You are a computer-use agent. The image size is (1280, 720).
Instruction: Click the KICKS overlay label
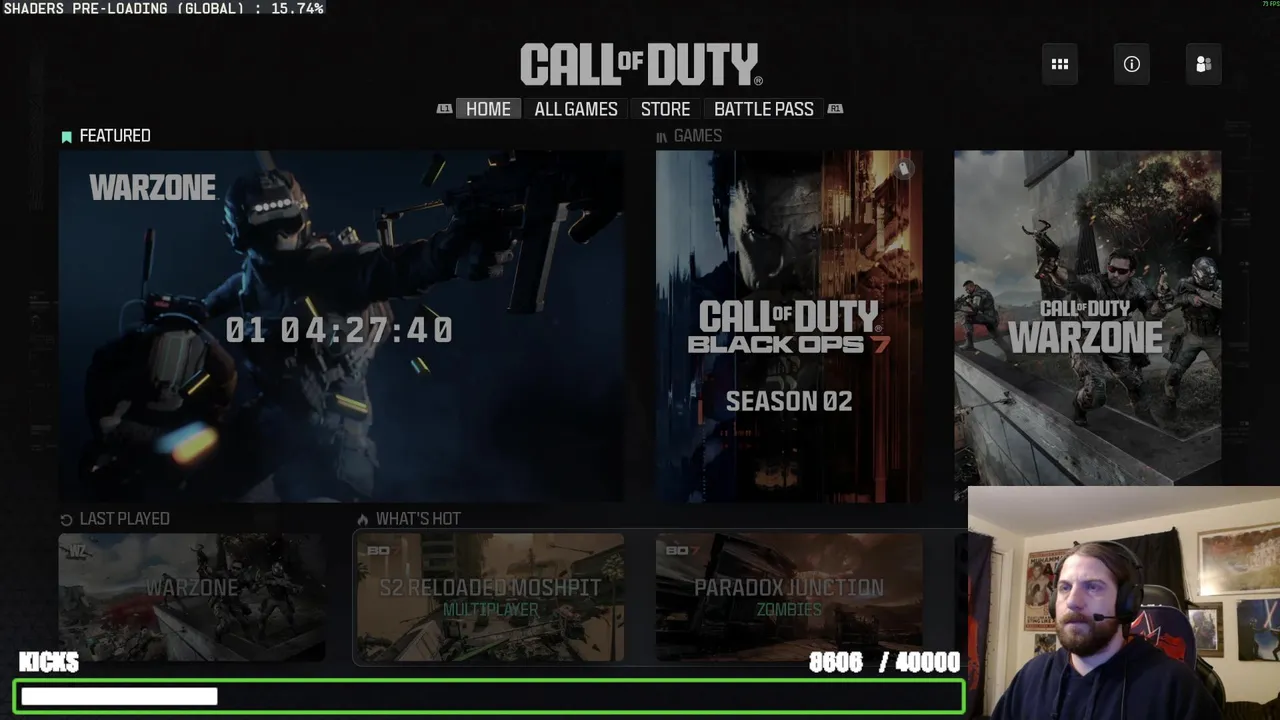pos(48,662)
